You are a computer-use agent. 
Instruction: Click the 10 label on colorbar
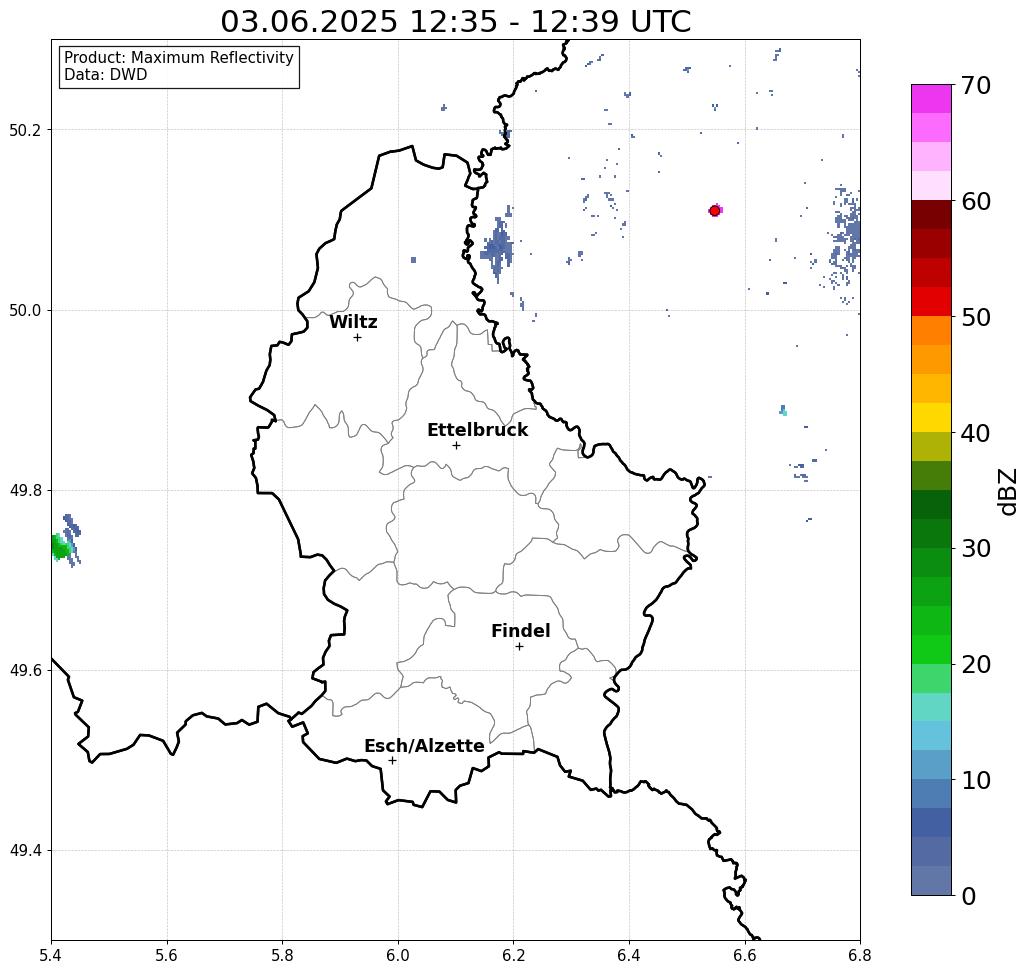coord(976,780)
